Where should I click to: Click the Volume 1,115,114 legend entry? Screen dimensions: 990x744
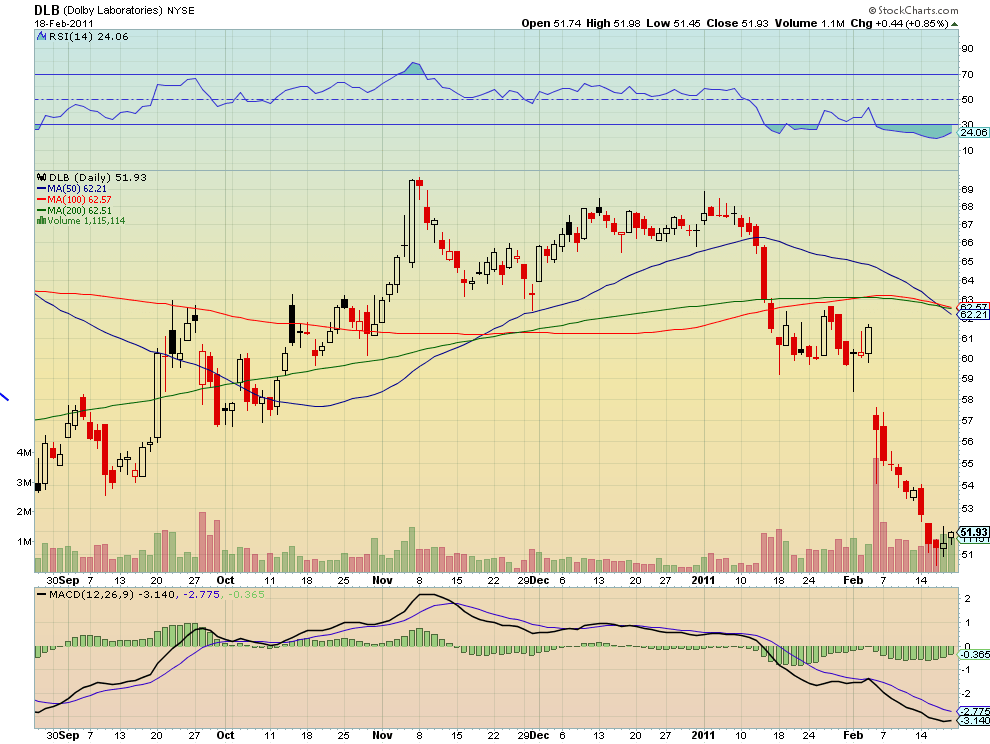pos(86,220)
